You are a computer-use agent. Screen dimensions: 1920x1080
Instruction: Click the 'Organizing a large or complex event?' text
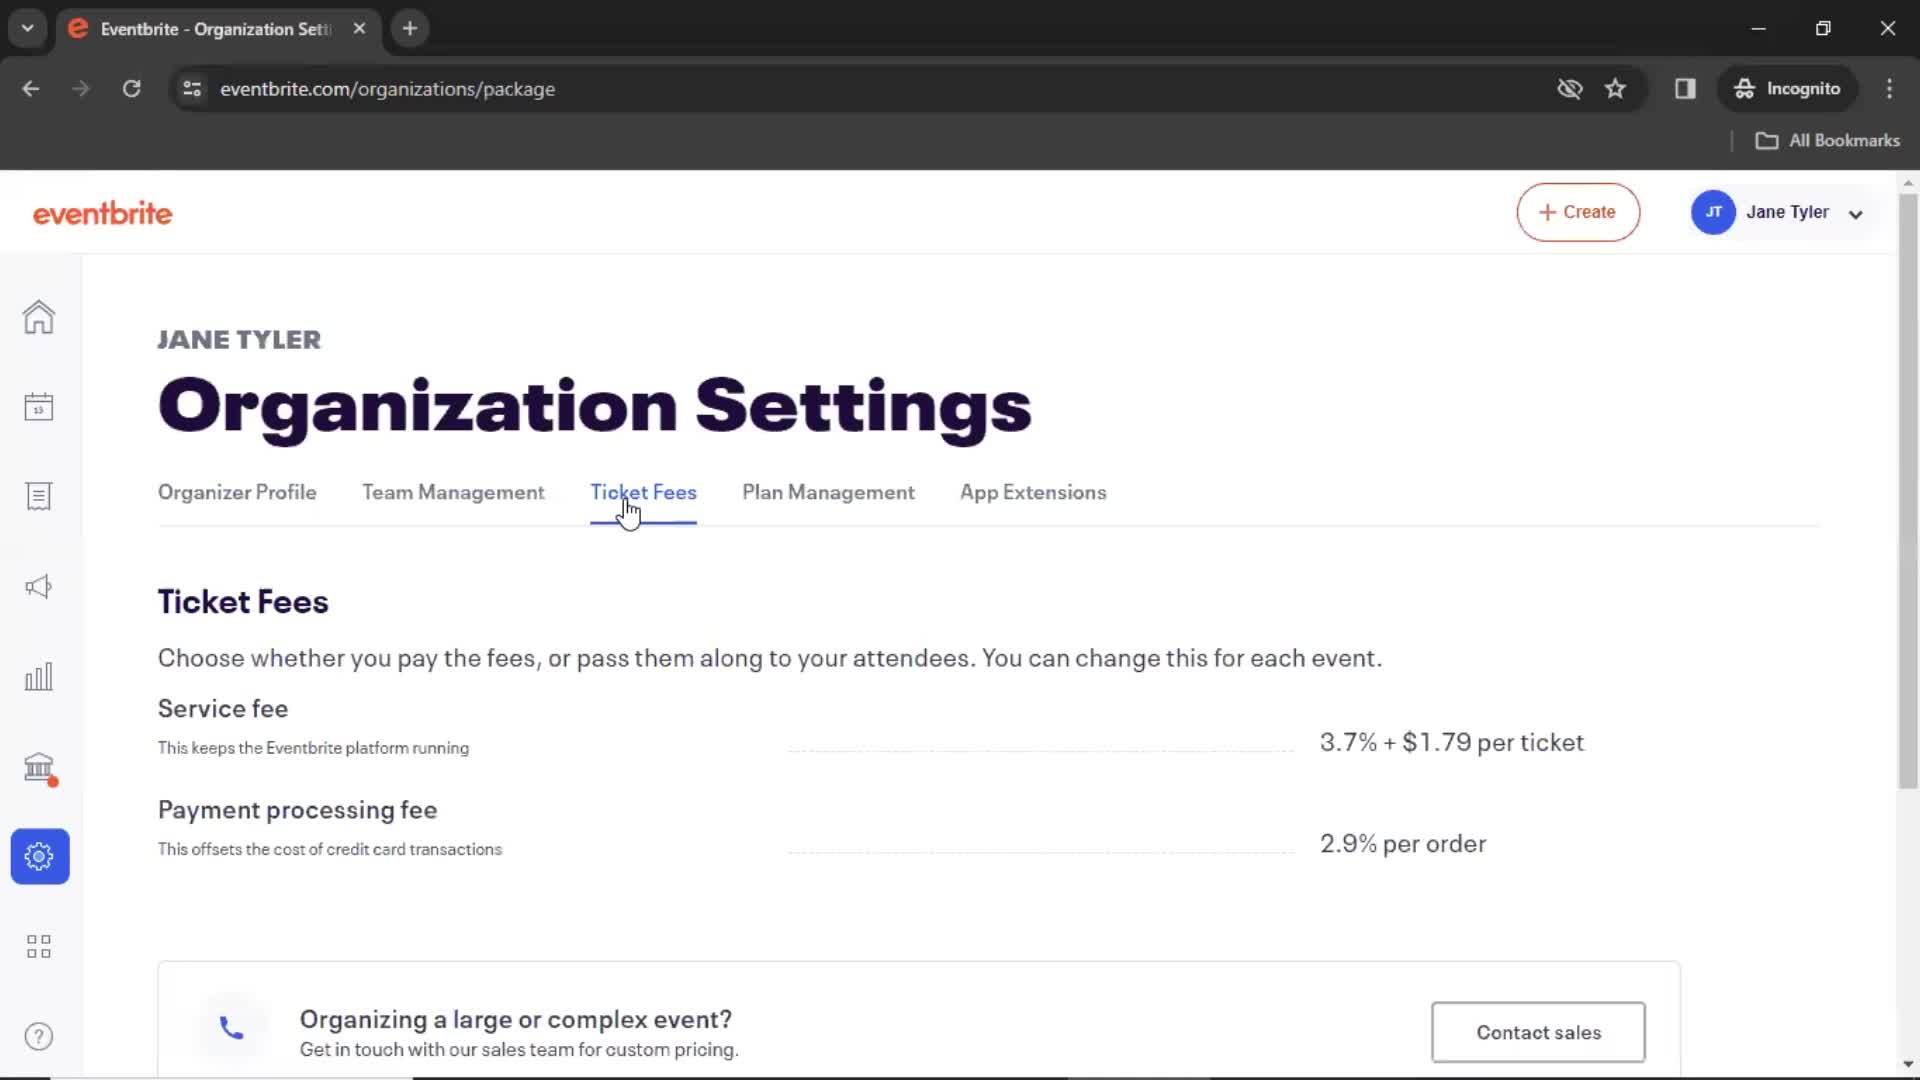pyautogui.click(x=516, y=1019)
